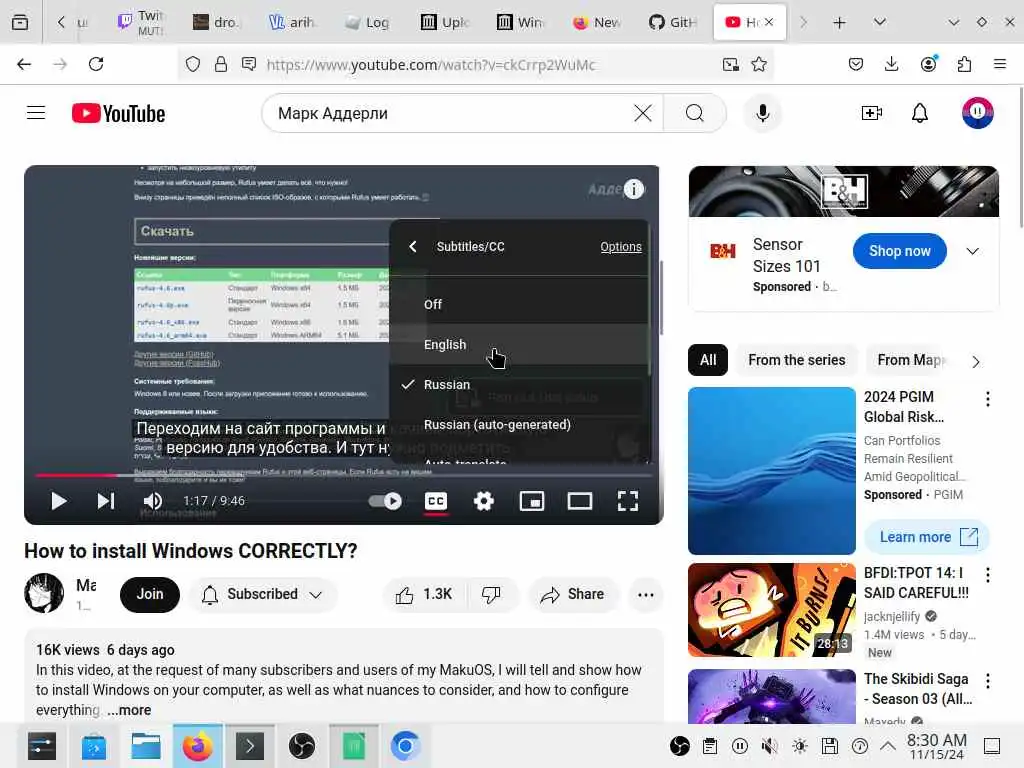
Task: List all tabs dropdown arrow
Action: 880,23
